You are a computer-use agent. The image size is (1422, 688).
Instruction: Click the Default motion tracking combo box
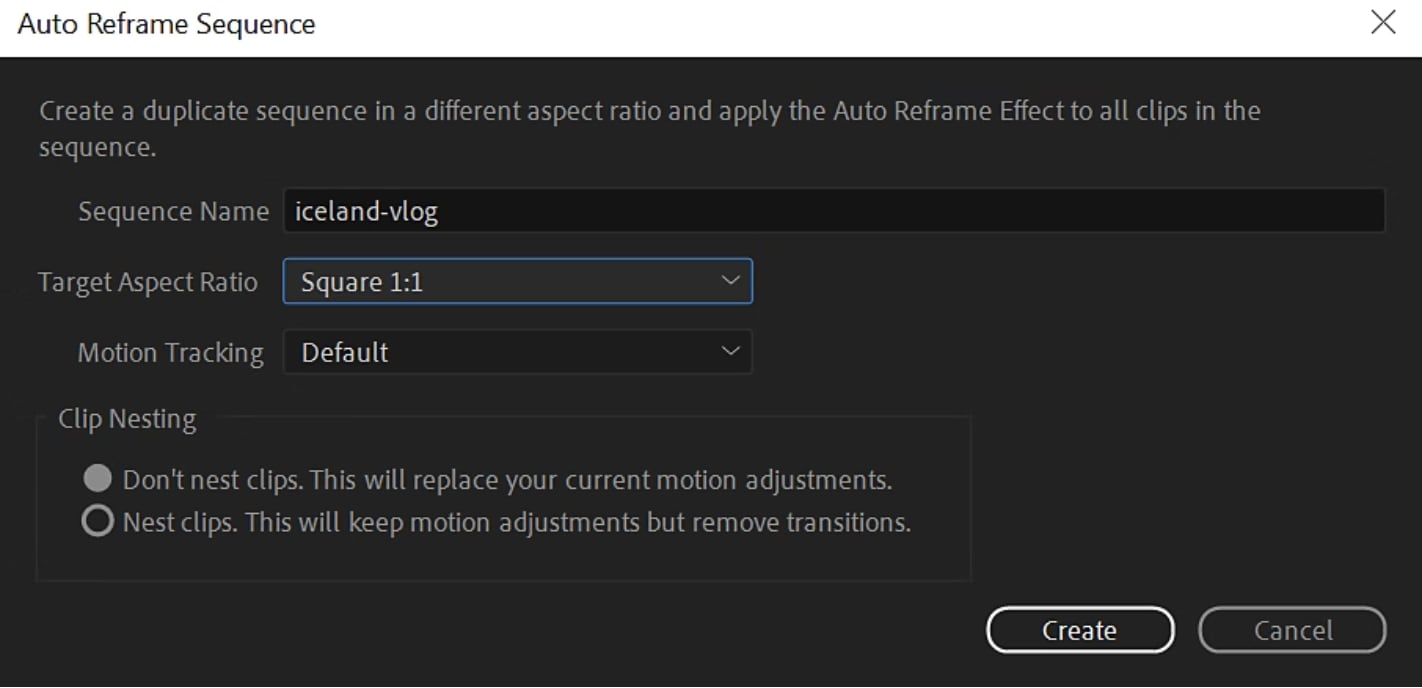[517, 352]
